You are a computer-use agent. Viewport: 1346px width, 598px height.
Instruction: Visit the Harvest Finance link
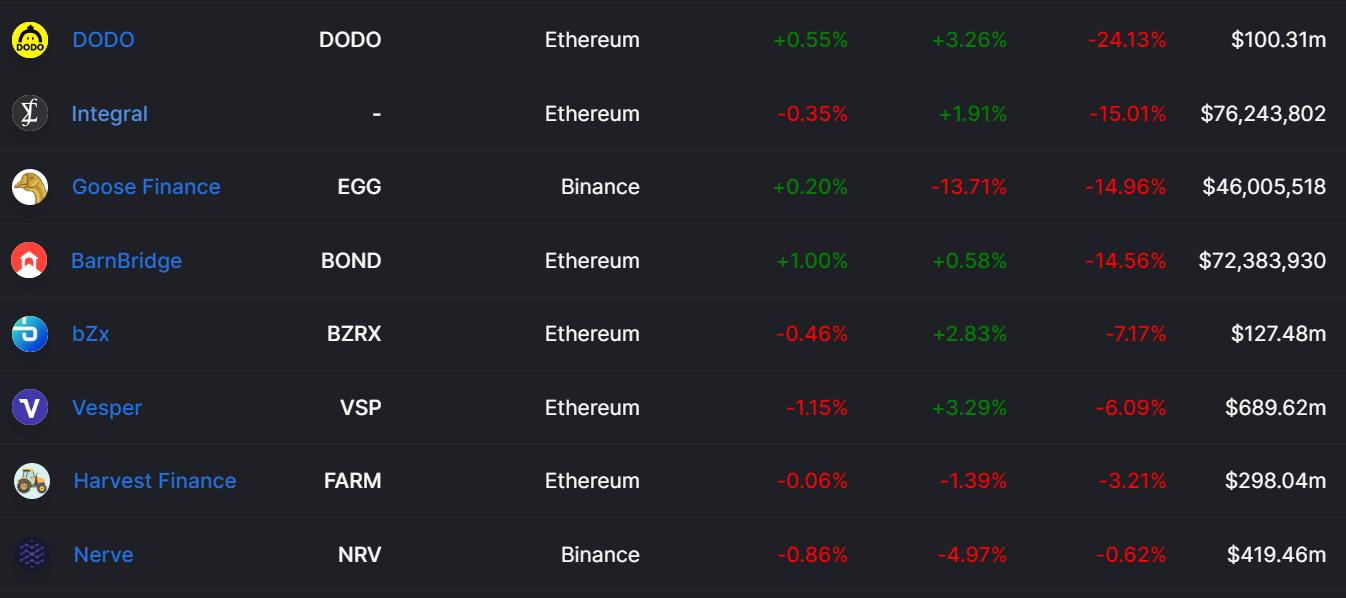[x=155, y=481]
